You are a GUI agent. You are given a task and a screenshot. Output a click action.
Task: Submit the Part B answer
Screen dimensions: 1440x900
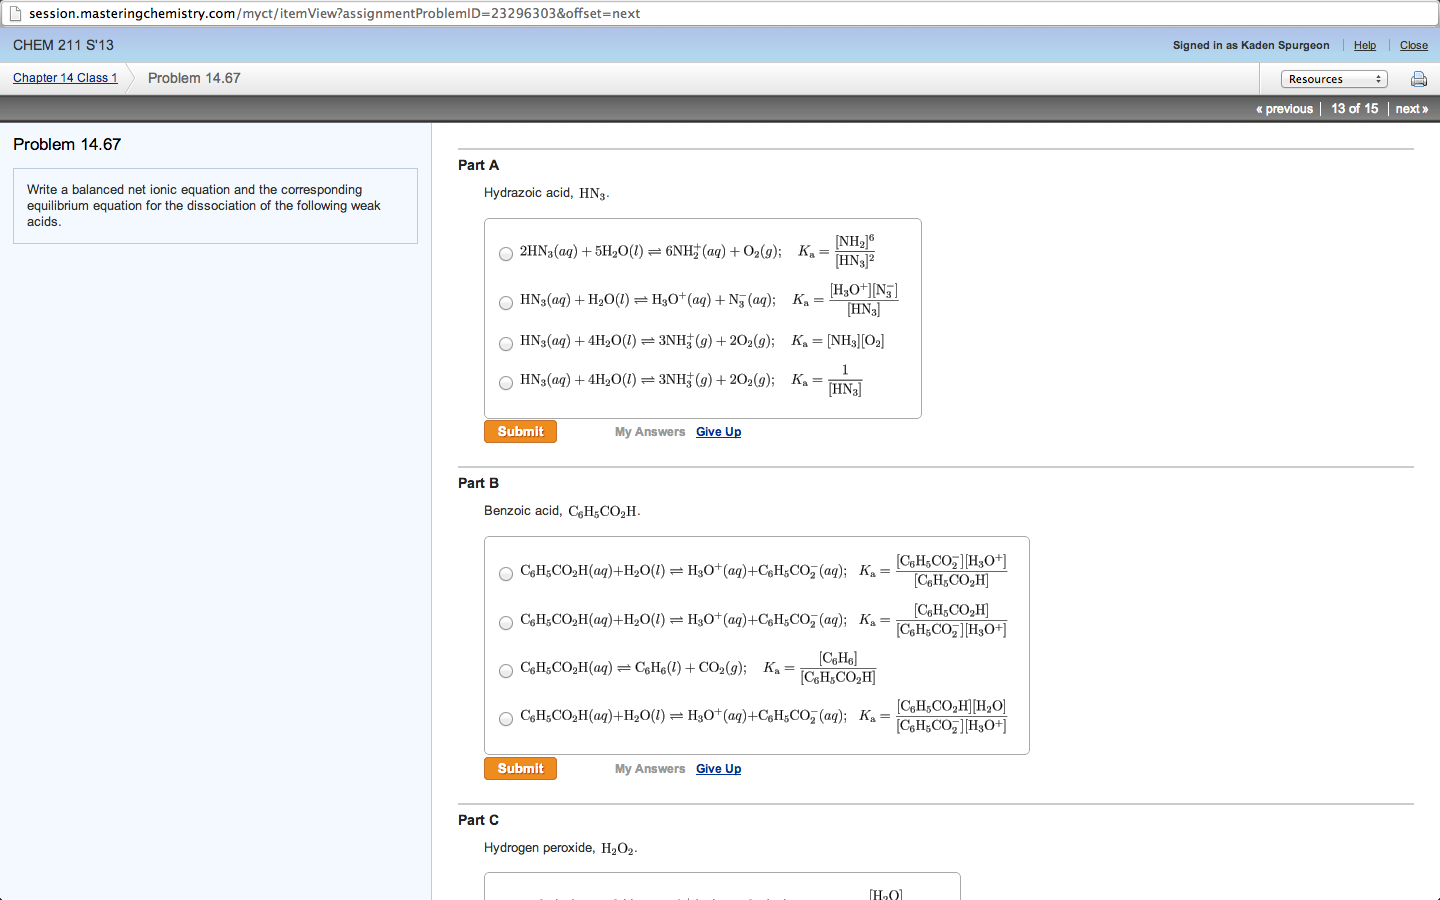point(520,768)
